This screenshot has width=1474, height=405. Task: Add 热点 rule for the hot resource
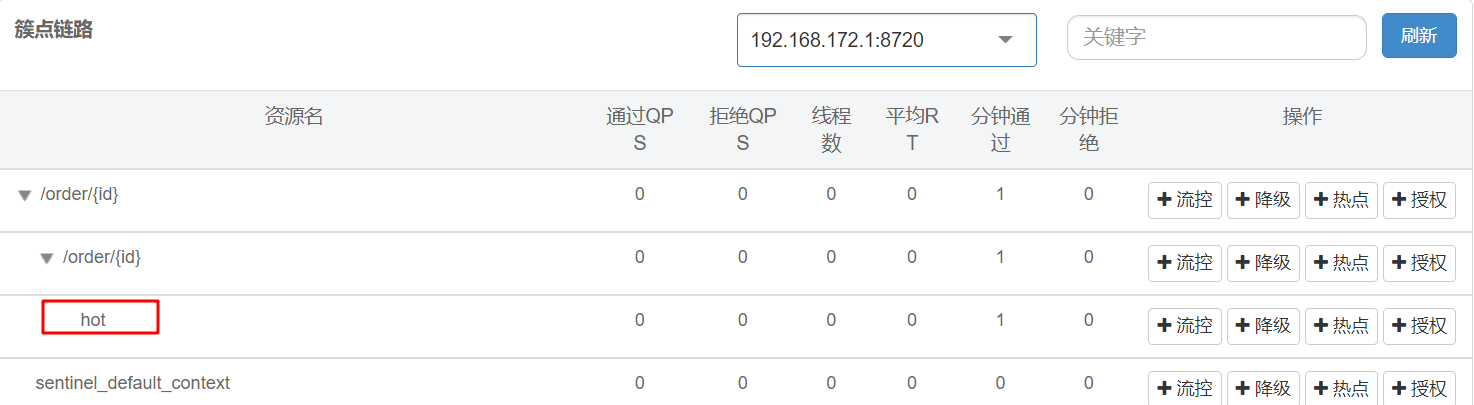(1341, 326)
